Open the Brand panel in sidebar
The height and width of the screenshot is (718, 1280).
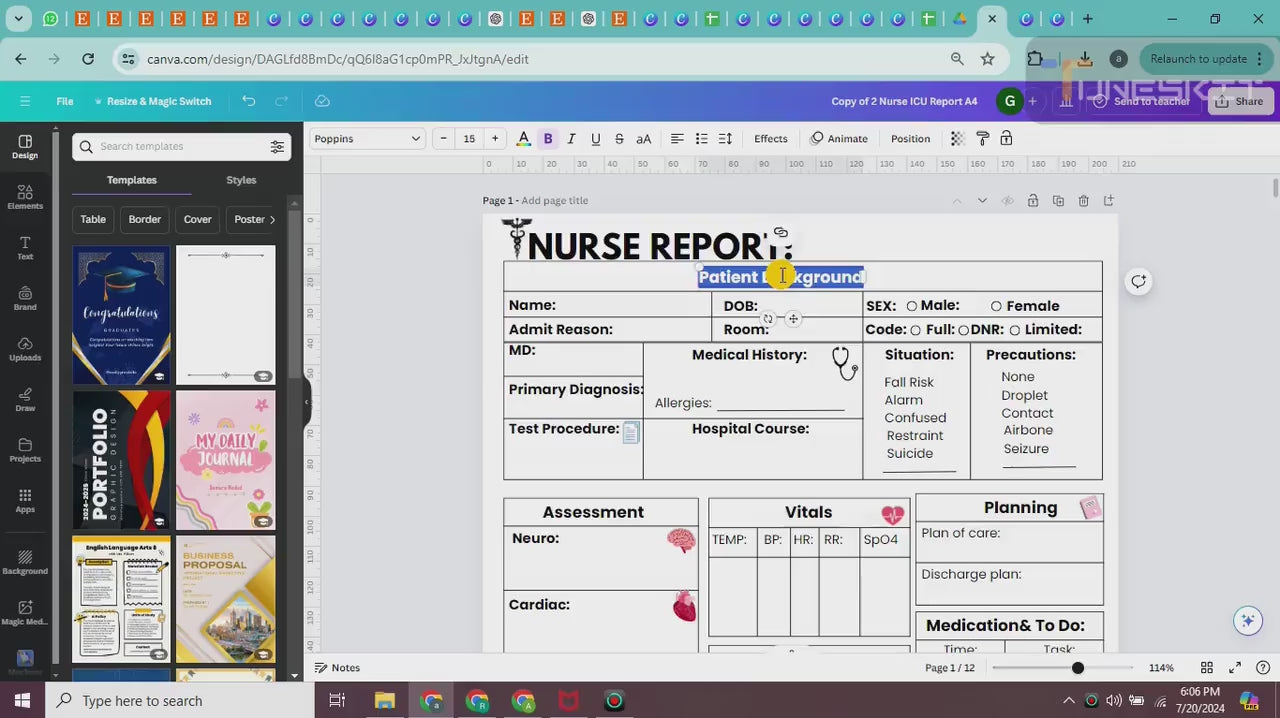coord(25,298)
